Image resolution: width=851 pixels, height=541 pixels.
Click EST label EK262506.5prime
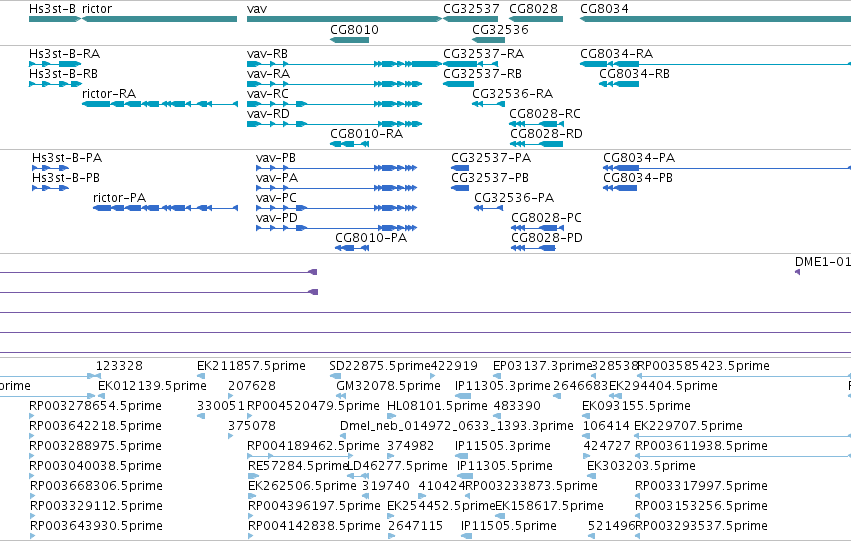[302, 486]
